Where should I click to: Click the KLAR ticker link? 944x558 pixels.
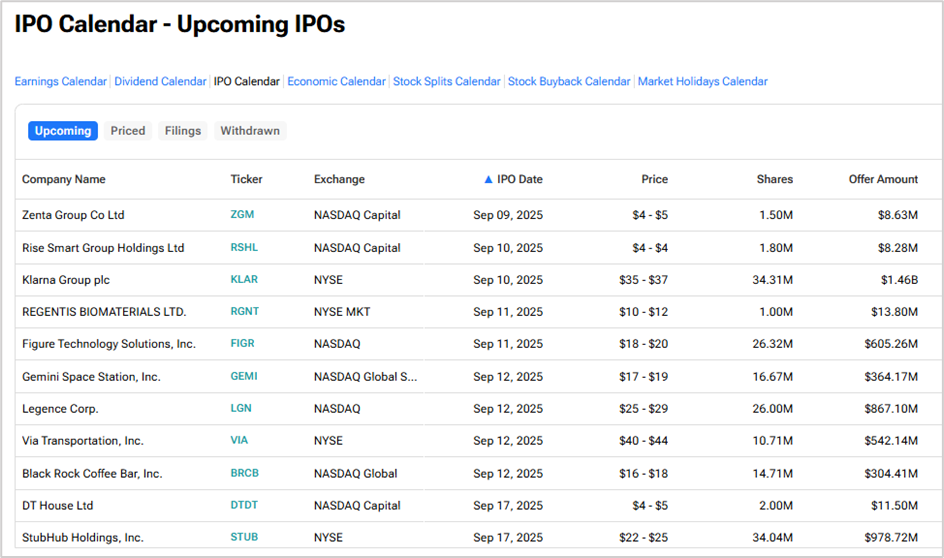click(x=244, y=280)
